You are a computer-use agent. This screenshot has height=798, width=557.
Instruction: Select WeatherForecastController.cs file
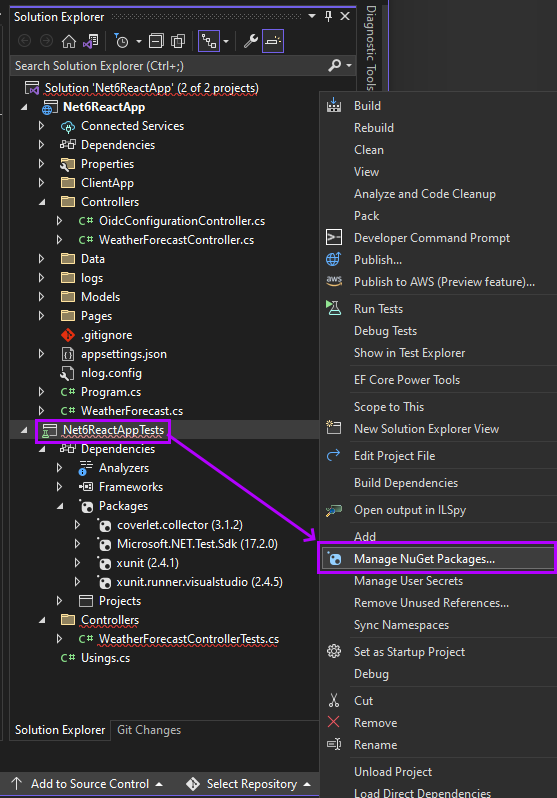[x=176, y=240]
